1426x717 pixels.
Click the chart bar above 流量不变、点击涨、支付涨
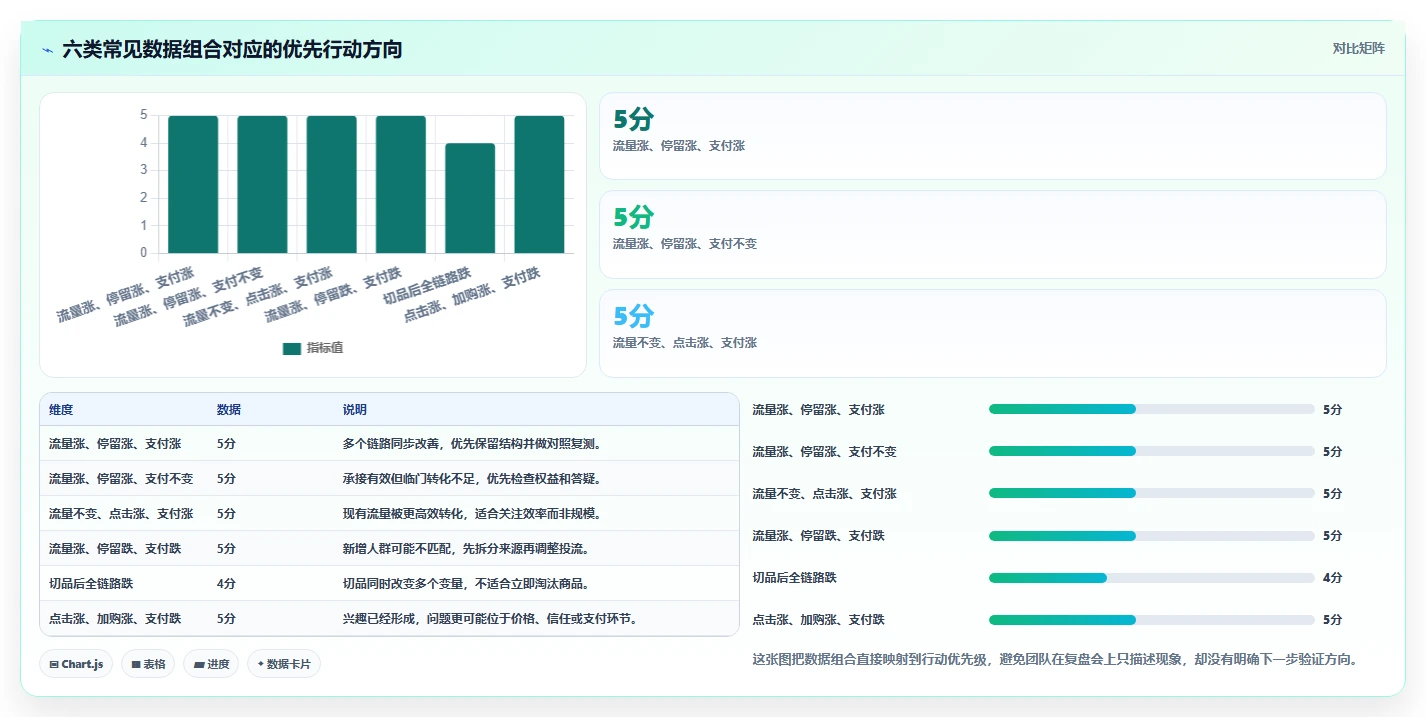pyautogui.click(x=332, y=184)
